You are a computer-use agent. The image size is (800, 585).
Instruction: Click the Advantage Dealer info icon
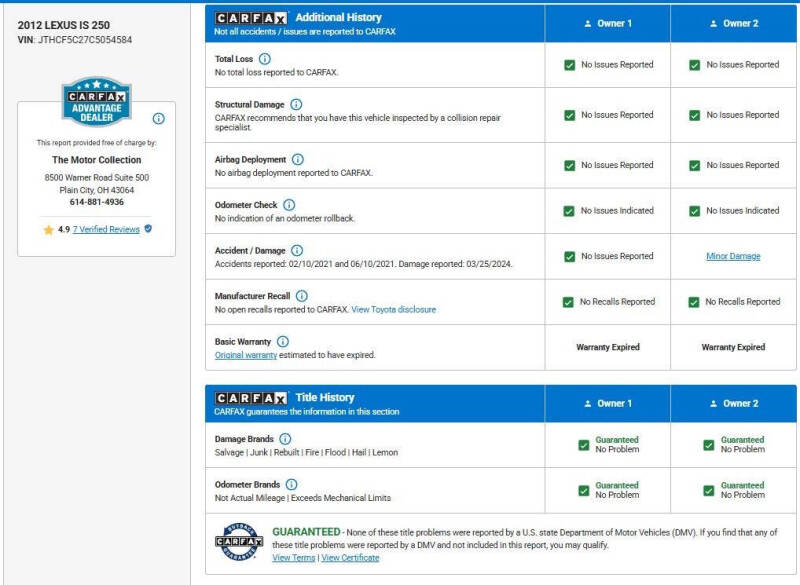pyautogui.click(x=159, y=118)
